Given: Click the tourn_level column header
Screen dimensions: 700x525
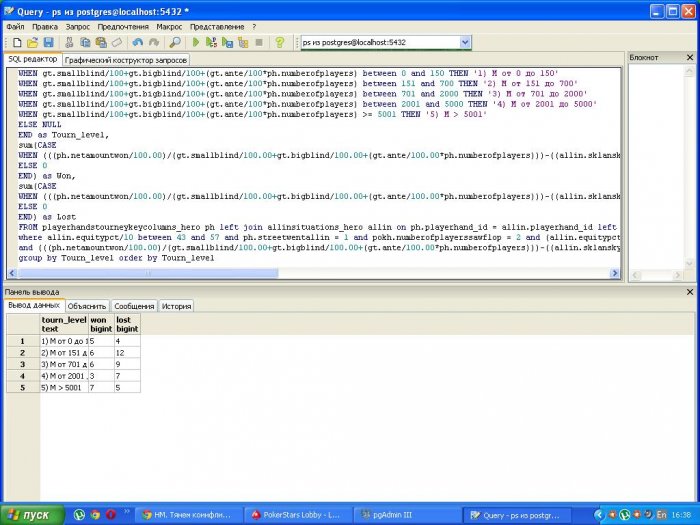Looking at the screenshot, I should 63,324.
